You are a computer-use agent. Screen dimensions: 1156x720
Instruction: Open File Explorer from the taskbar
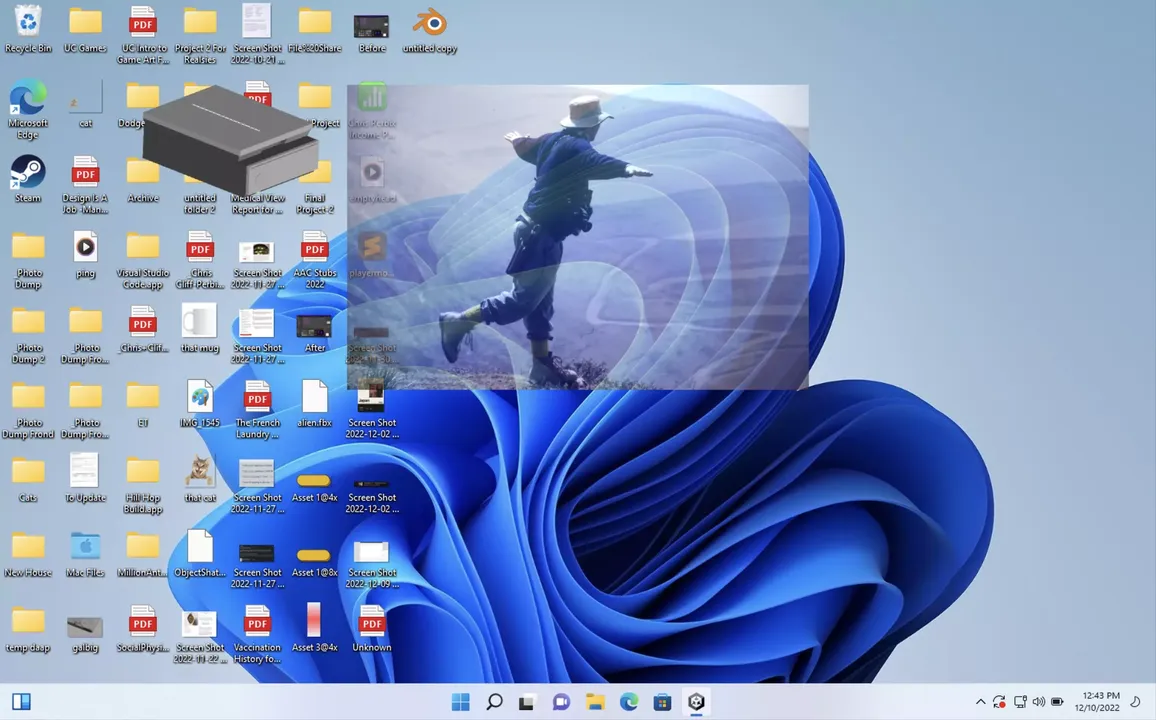tap(595, 702)
